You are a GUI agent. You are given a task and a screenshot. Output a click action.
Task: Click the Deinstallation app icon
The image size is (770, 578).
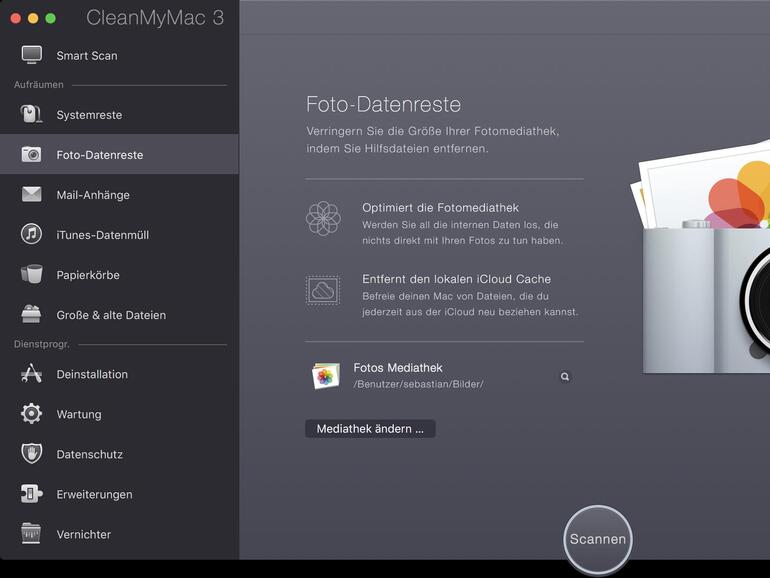(32, 374)
